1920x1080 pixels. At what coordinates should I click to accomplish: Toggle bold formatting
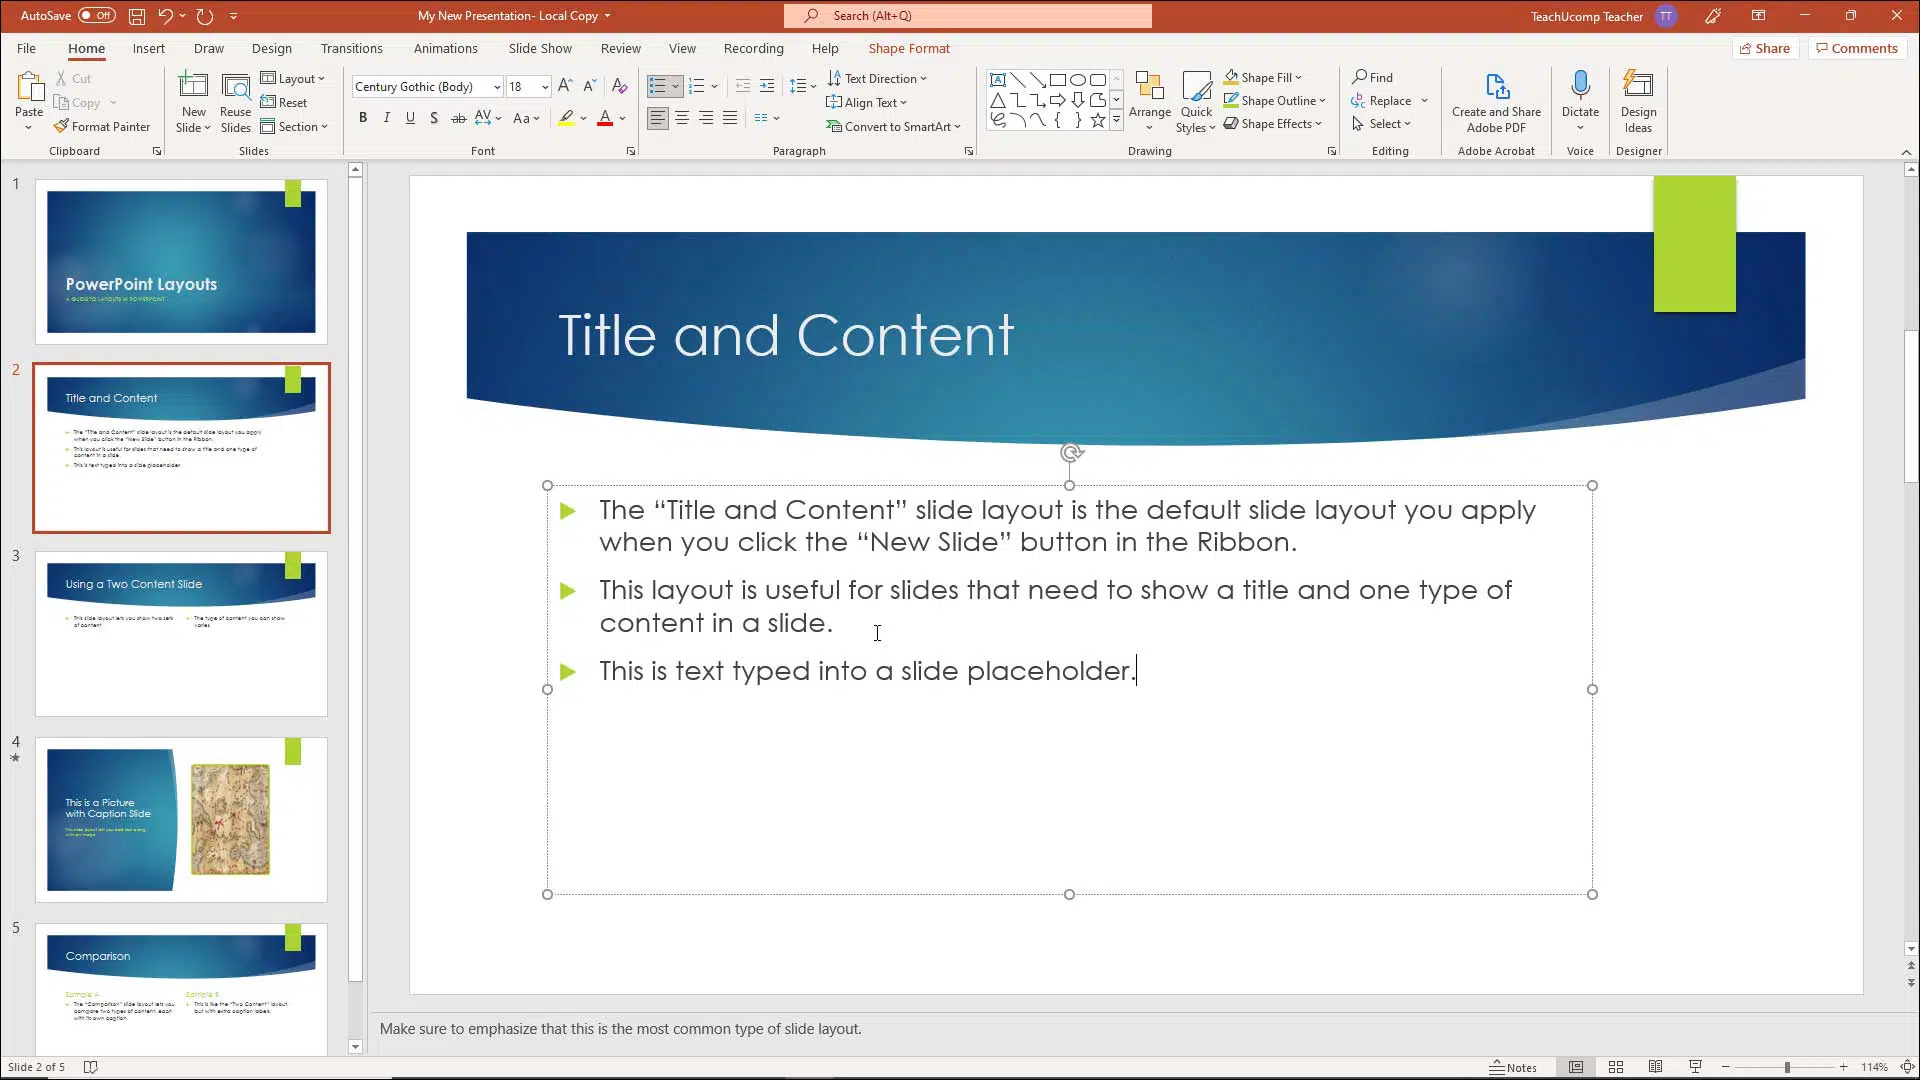(x=363, y=118)
